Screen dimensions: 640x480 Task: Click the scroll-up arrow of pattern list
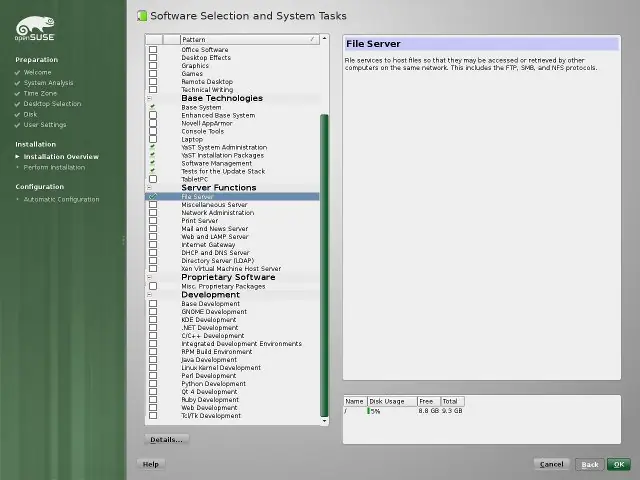(324, 38)
